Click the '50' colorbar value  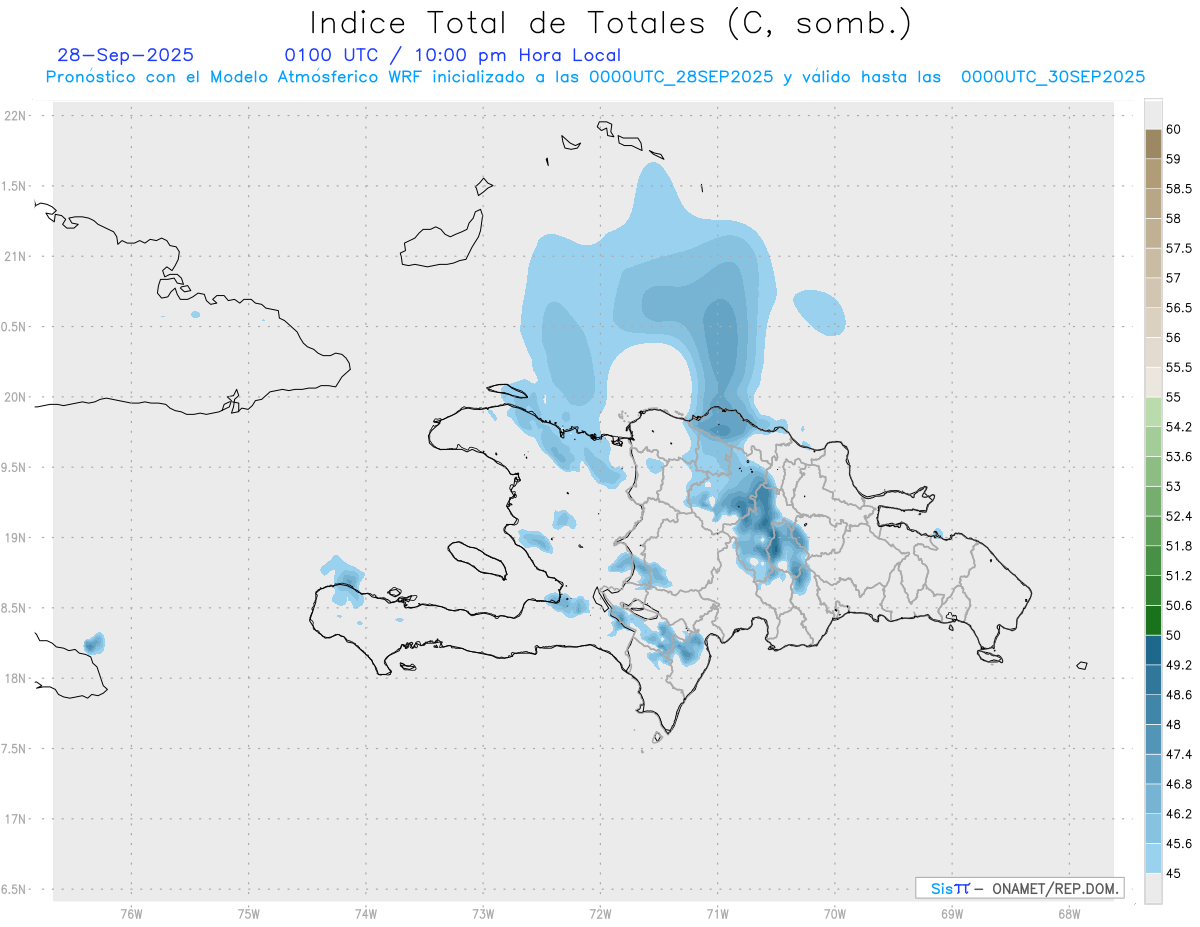(x=1173, y=635)
